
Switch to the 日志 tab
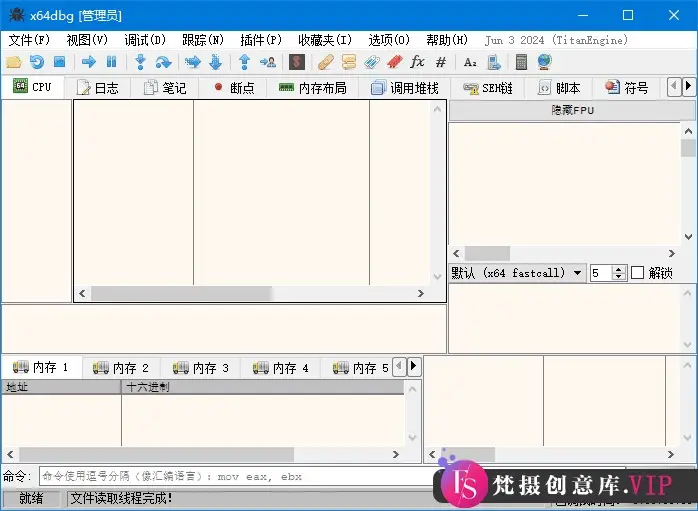pos(98,88)
